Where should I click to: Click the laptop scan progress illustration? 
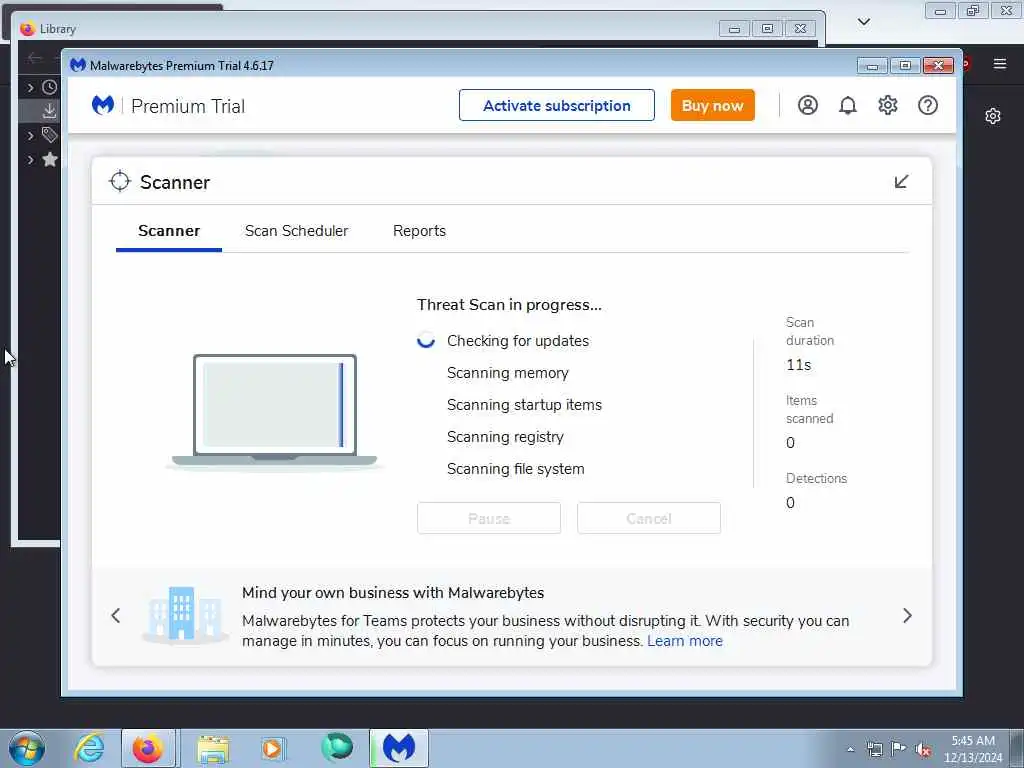click(x=274, y=411)
